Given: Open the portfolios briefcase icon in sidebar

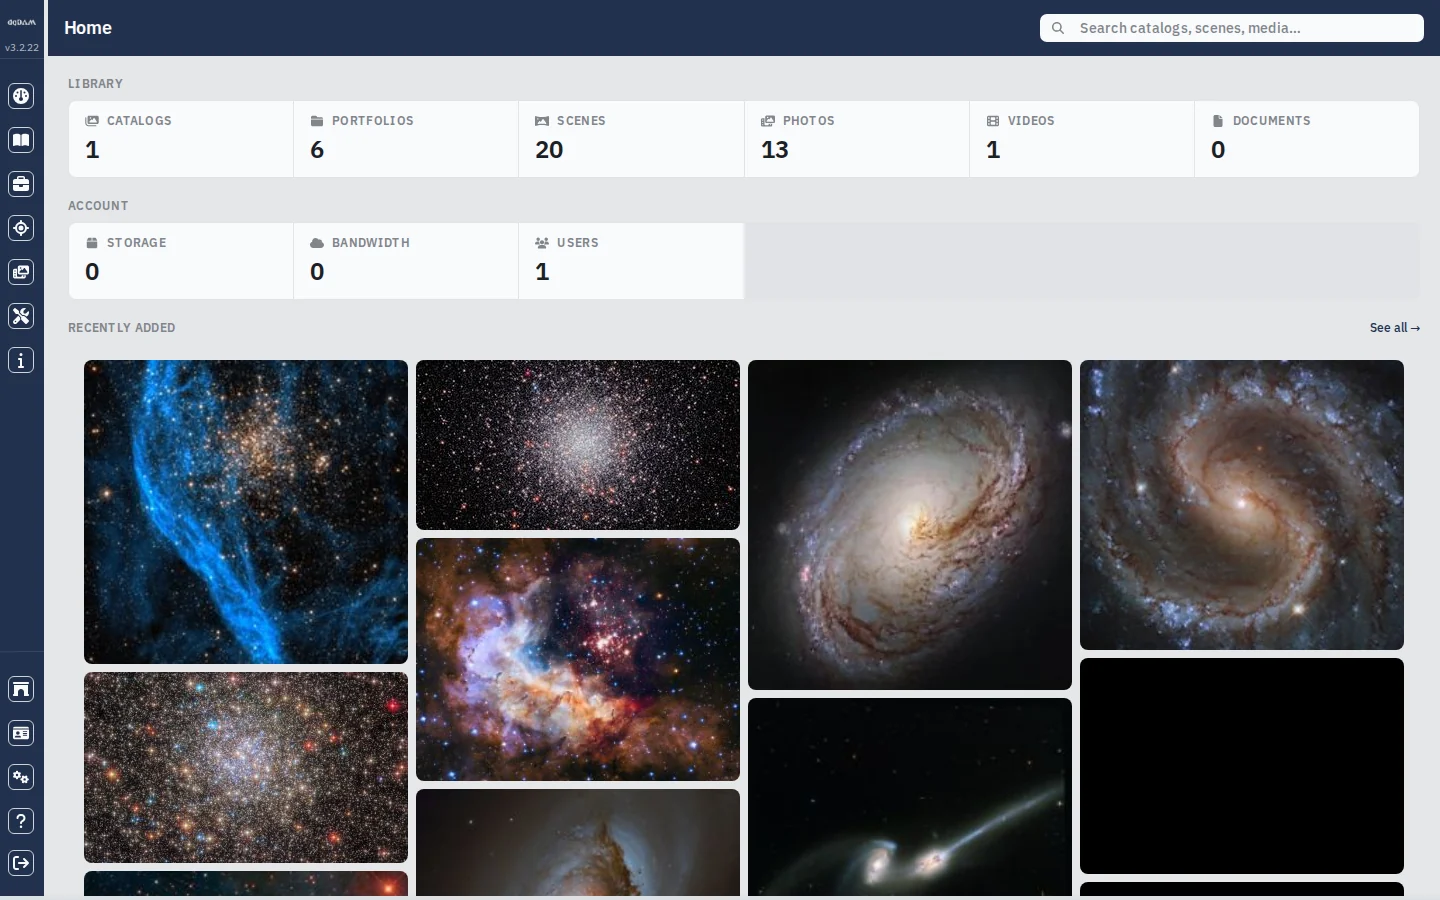Looking at the screenshot, I should [21, 184].
